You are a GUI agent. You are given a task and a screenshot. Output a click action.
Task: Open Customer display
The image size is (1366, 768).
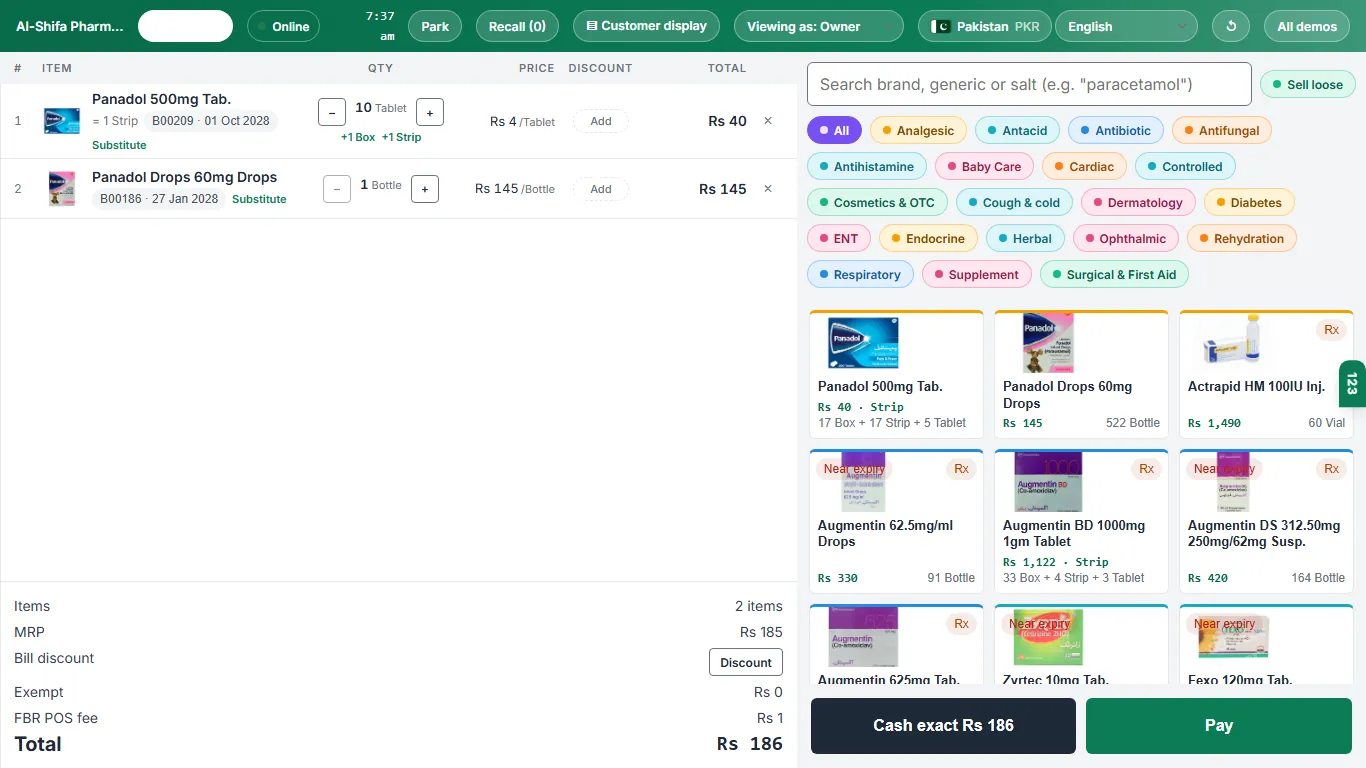646,26
